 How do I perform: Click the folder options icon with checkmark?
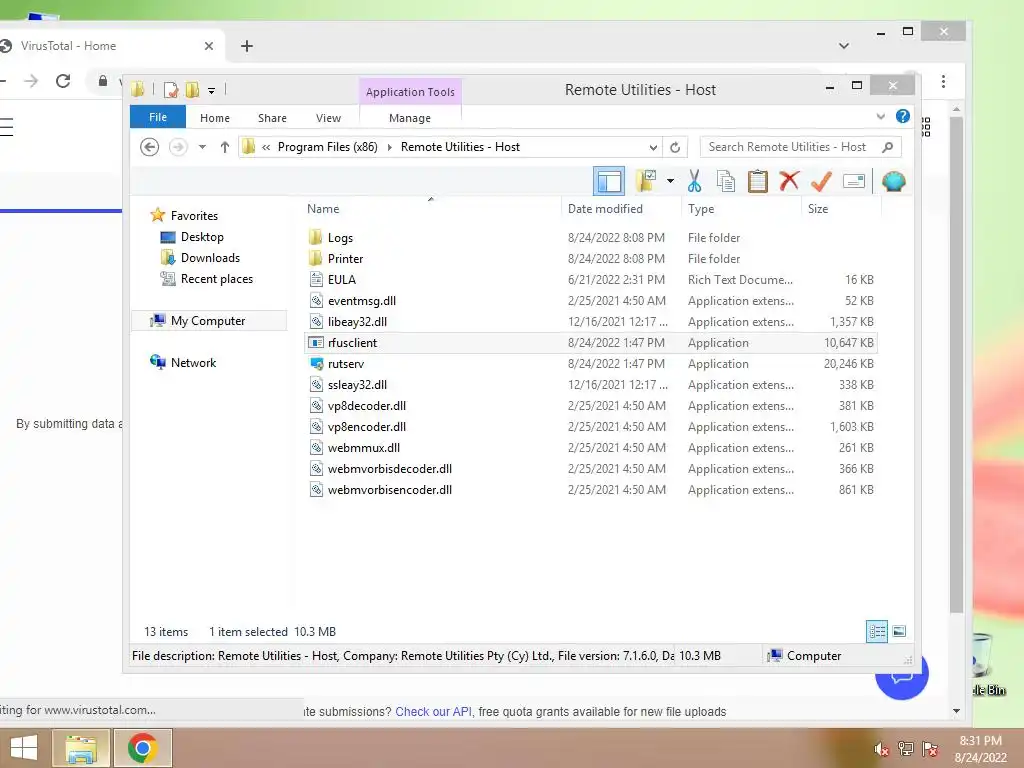[646, 181]
